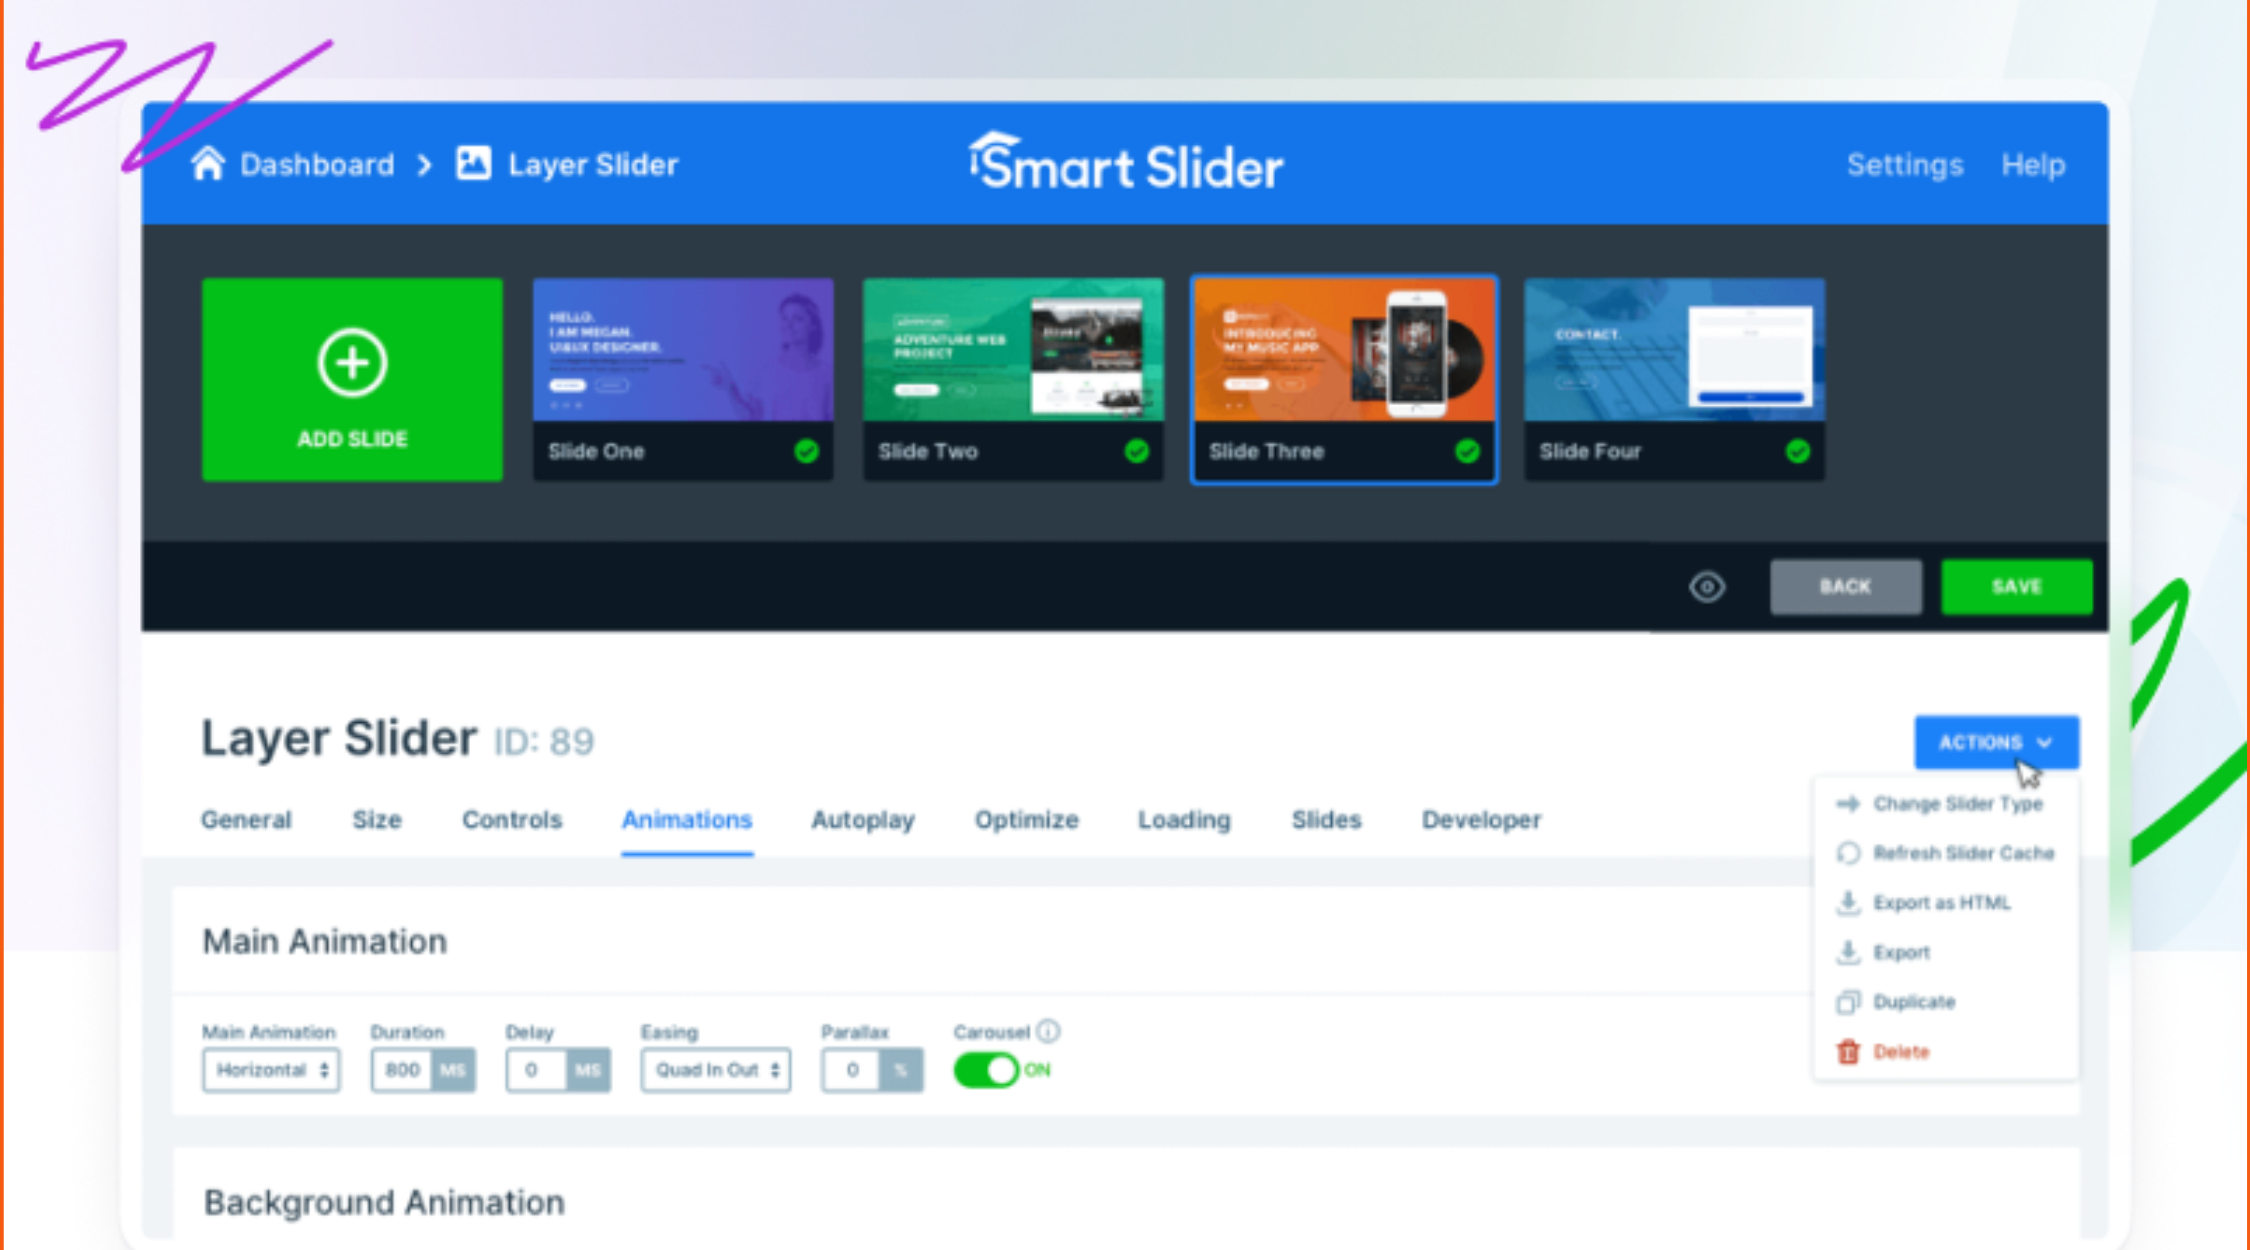The width and height of the screenshot is (2250, 1250).
Task: Click the Carousel info icon
Action: click(x=1048, y=1031)
